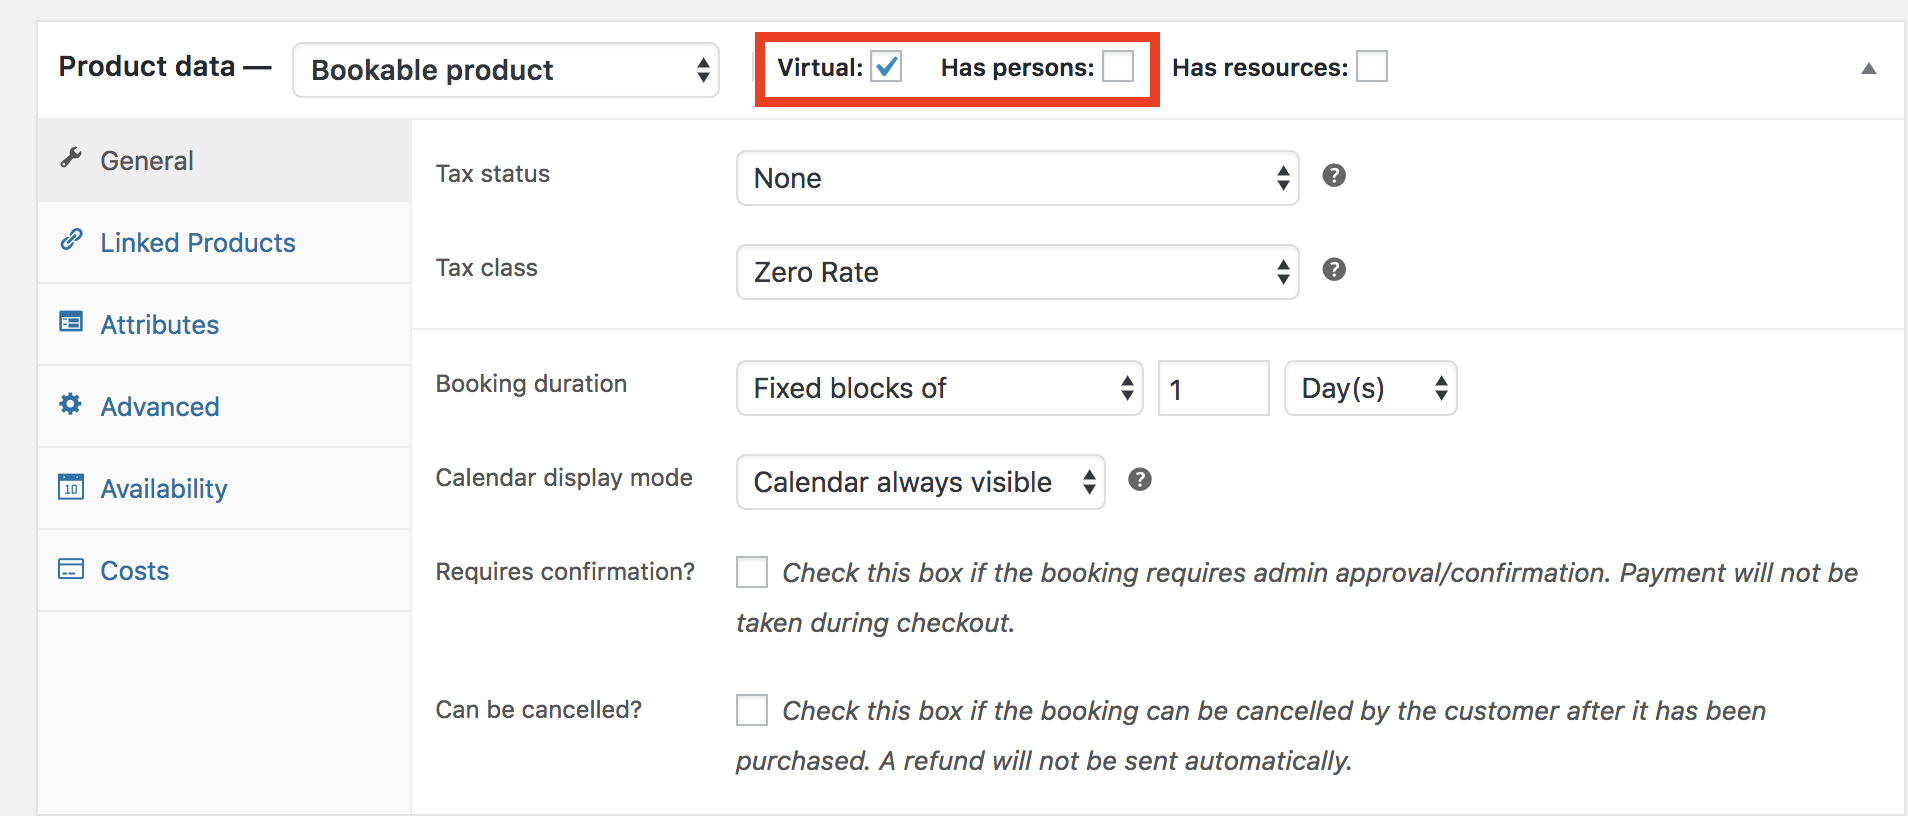Viewport: 1908px width, 816px height.
Task: Enable the Has persons checkbox
Action: [x=1117, y=67]
